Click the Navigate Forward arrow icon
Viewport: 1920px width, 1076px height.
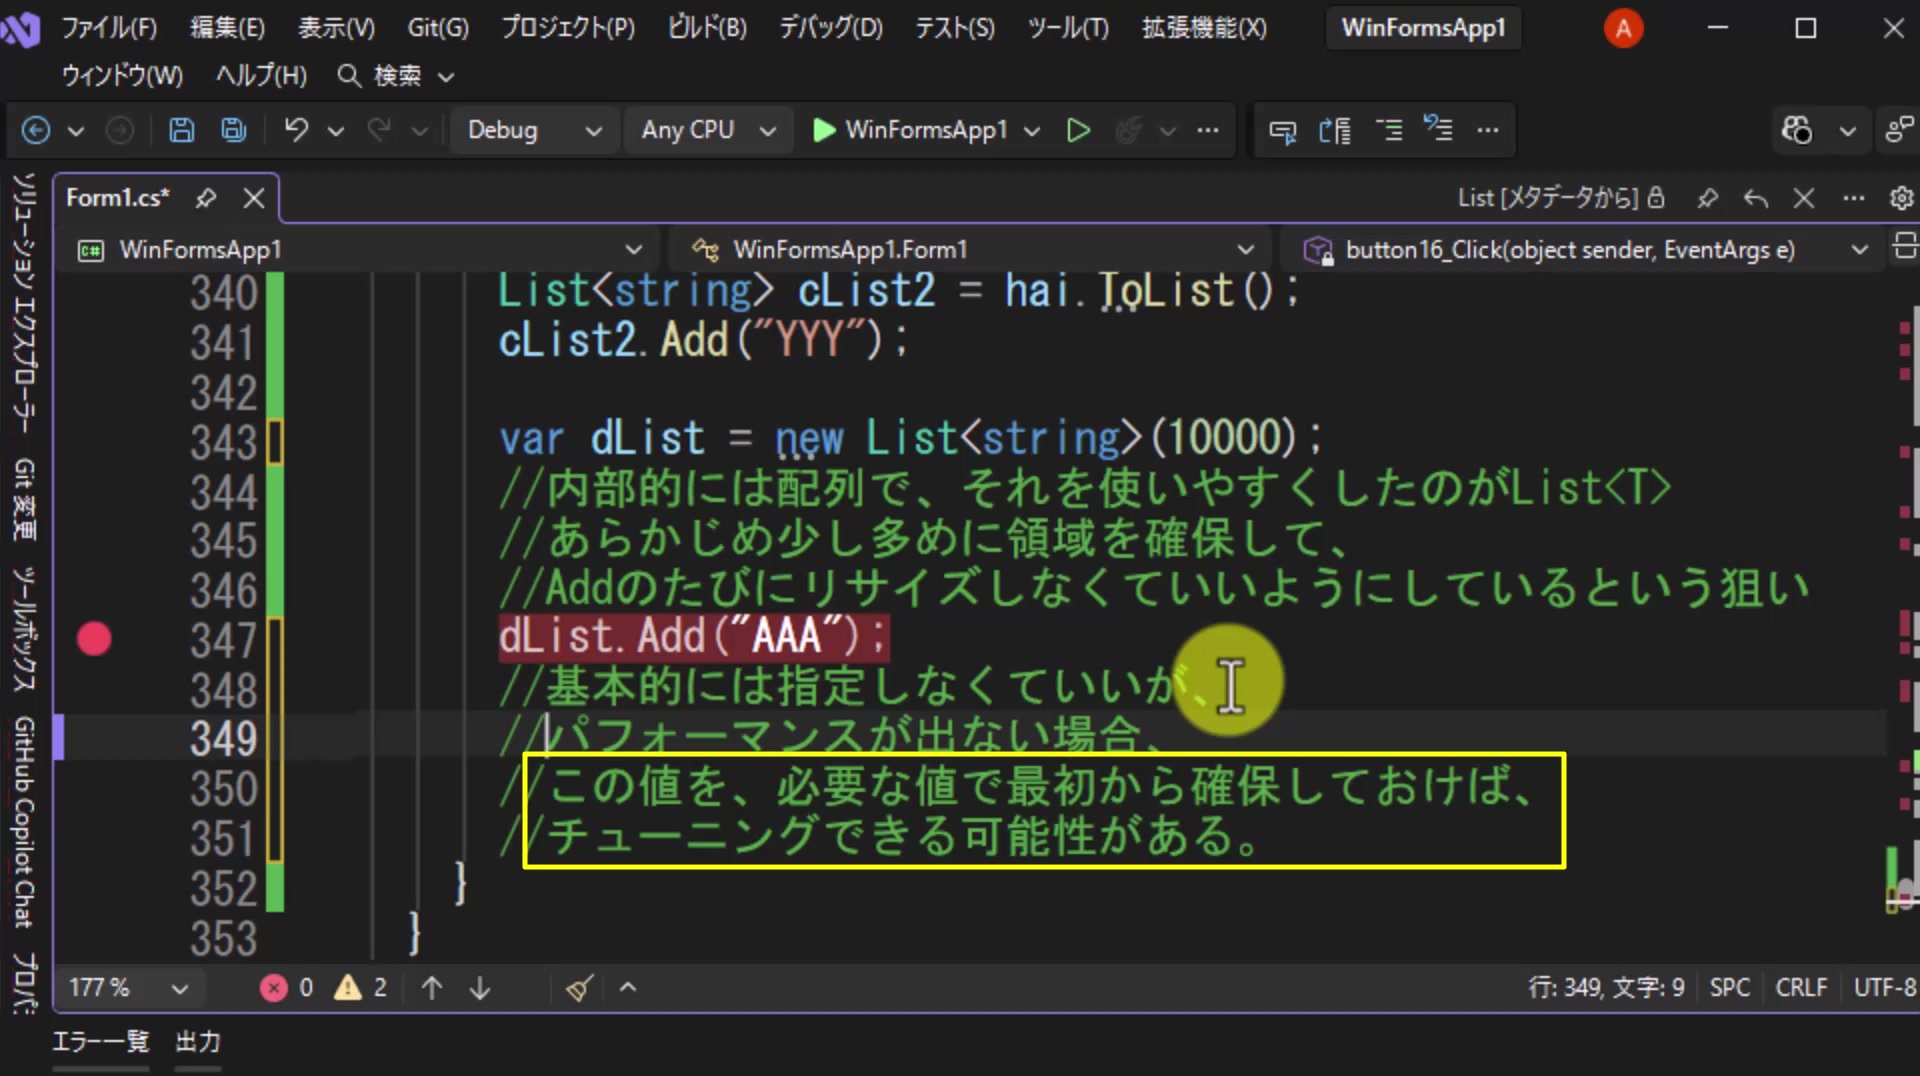[120, 130]
